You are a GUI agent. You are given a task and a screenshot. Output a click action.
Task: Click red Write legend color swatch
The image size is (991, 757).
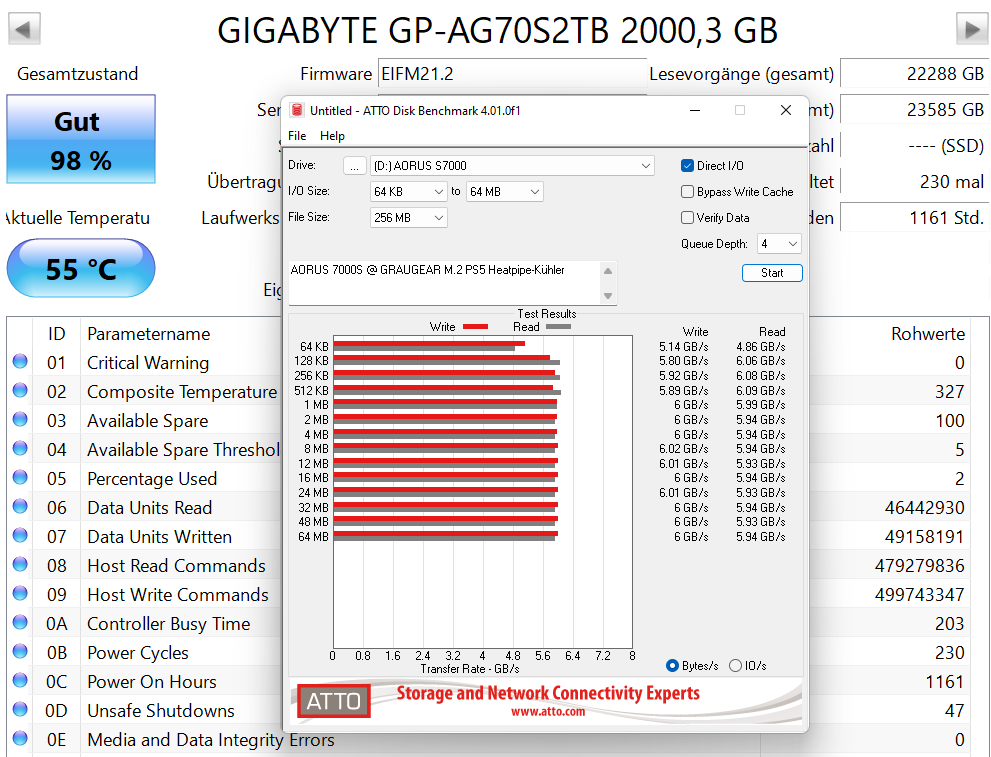click(x=475, y=327)
